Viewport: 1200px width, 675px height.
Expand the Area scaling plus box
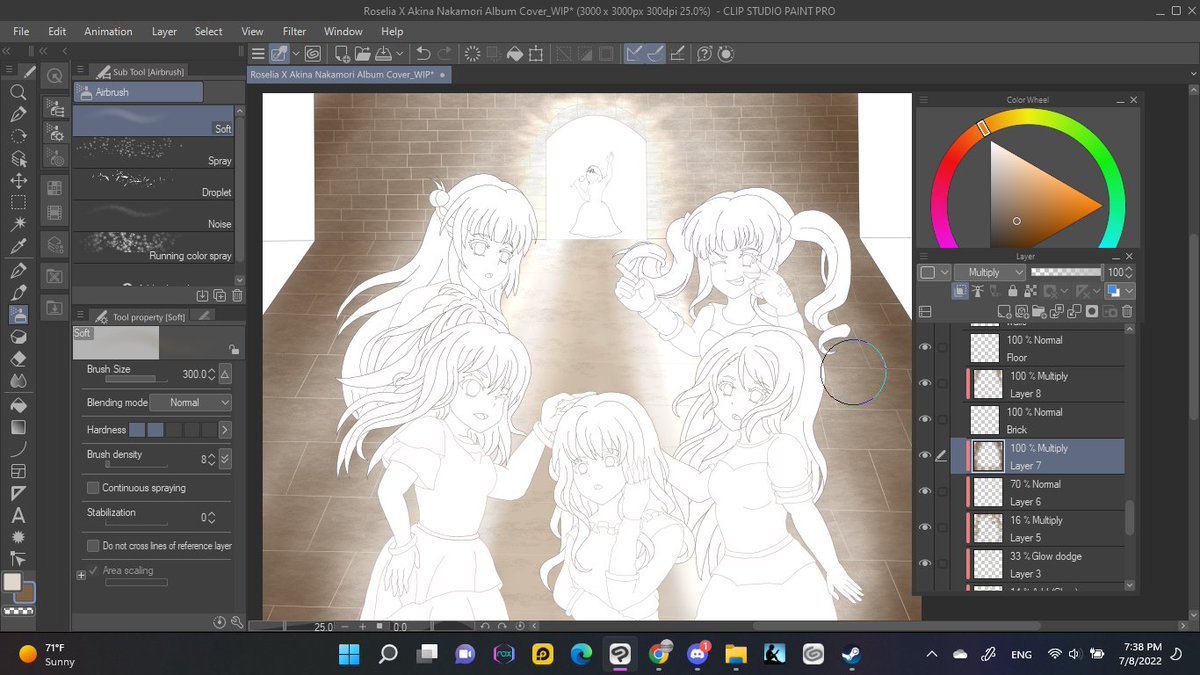(x=81, y=575)
